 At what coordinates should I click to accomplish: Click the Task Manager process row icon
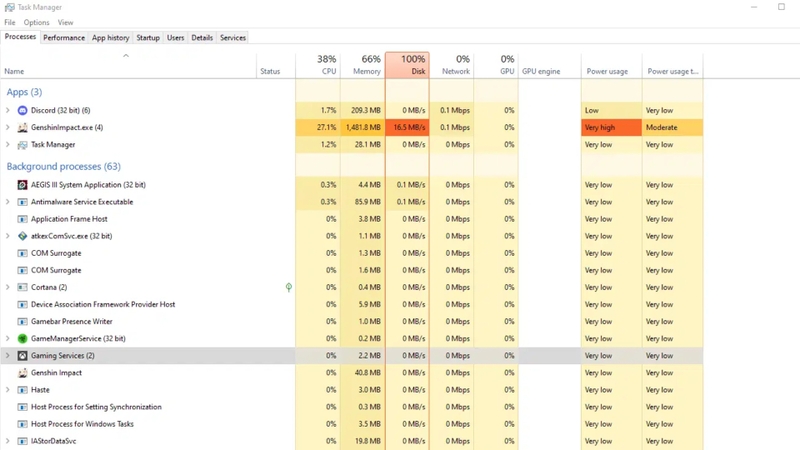22,145
